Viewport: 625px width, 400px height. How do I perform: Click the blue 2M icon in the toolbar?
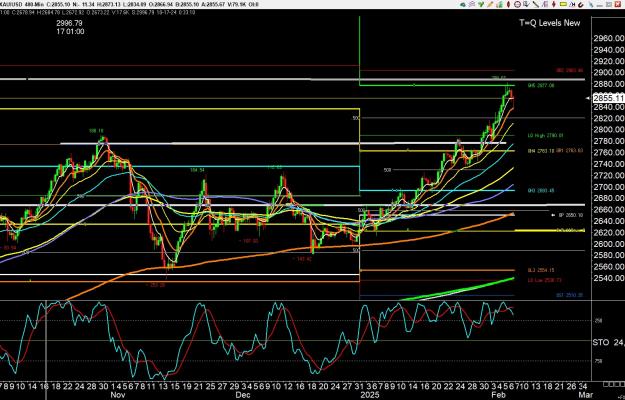[572, 4]
